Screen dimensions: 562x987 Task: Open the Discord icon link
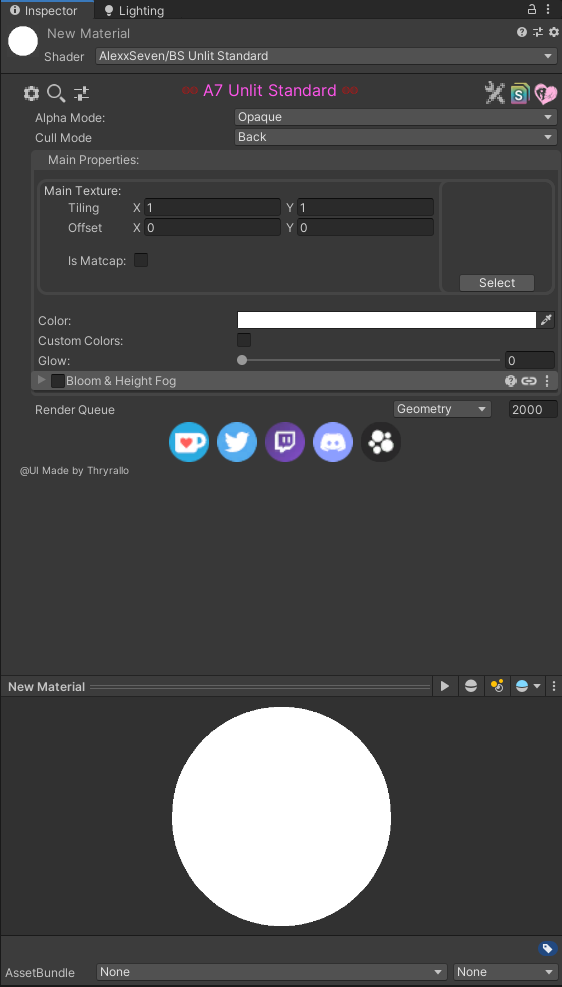coord(332,443)
